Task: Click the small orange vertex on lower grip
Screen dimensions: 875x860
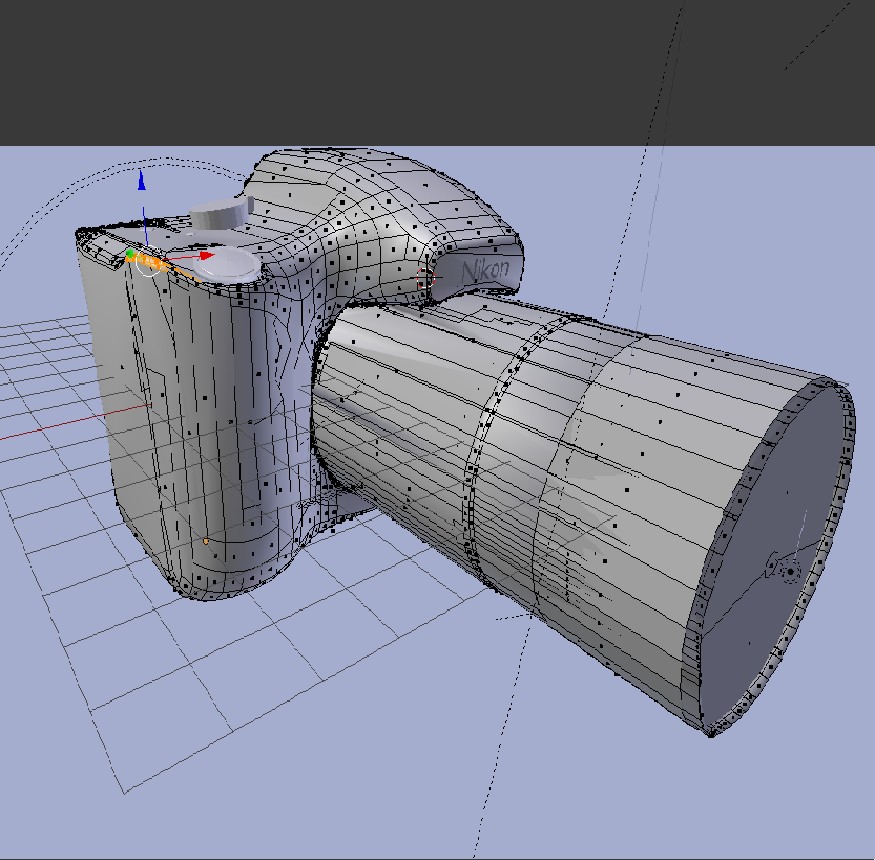Action: [x=207, y=541]
